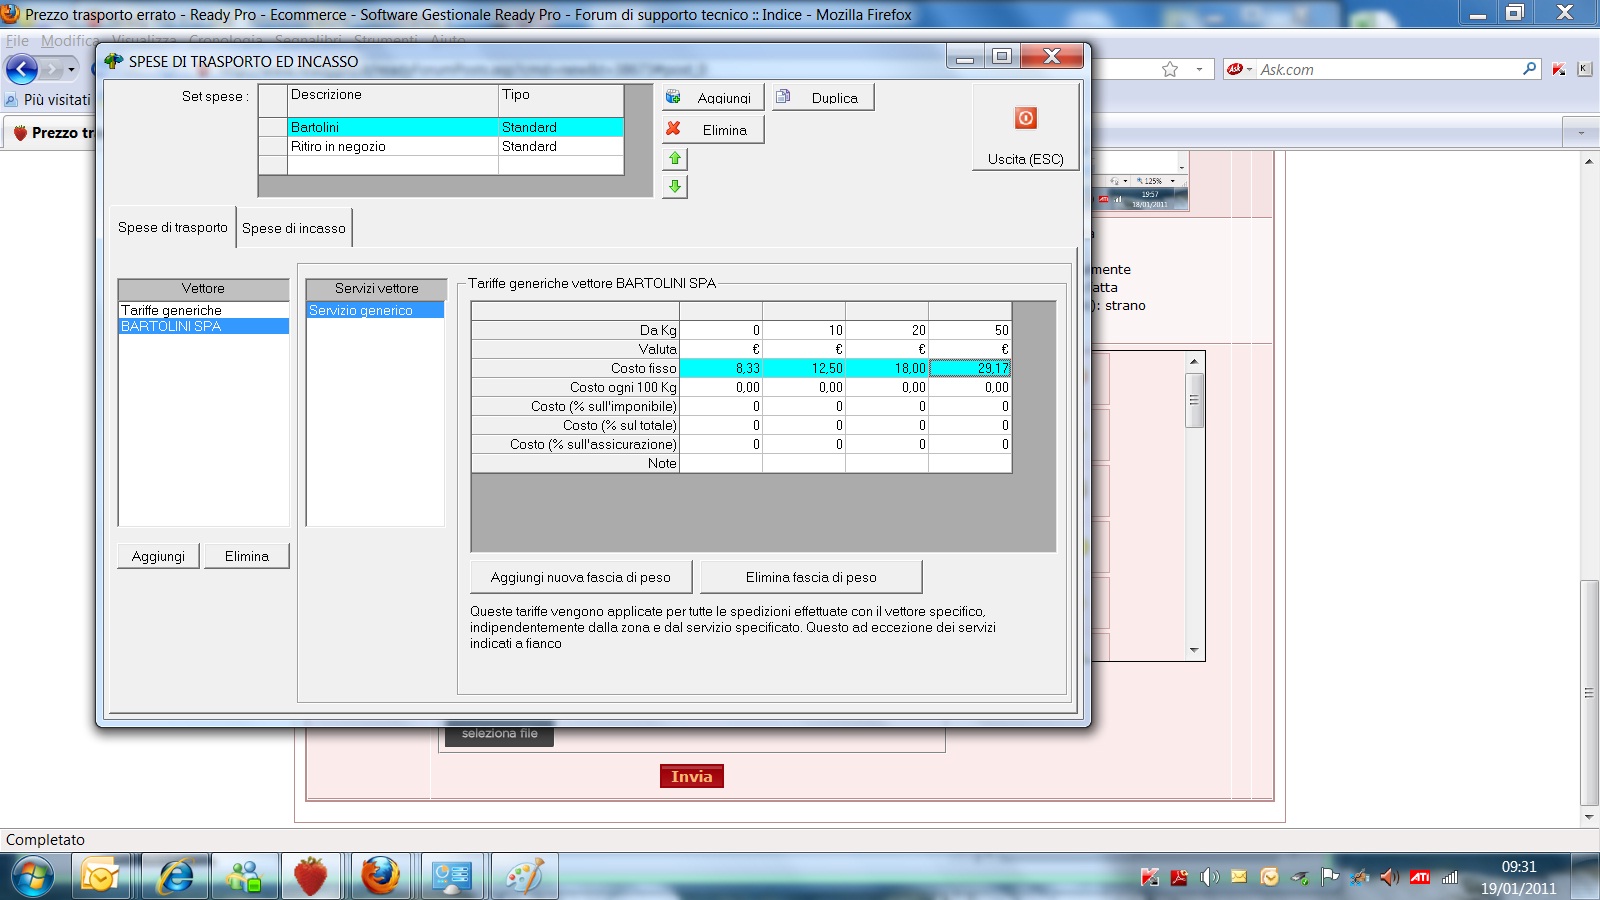Click the Outlook tray icon
The height and width of the screenshot is (900, 1600).
click(1269, 877)
